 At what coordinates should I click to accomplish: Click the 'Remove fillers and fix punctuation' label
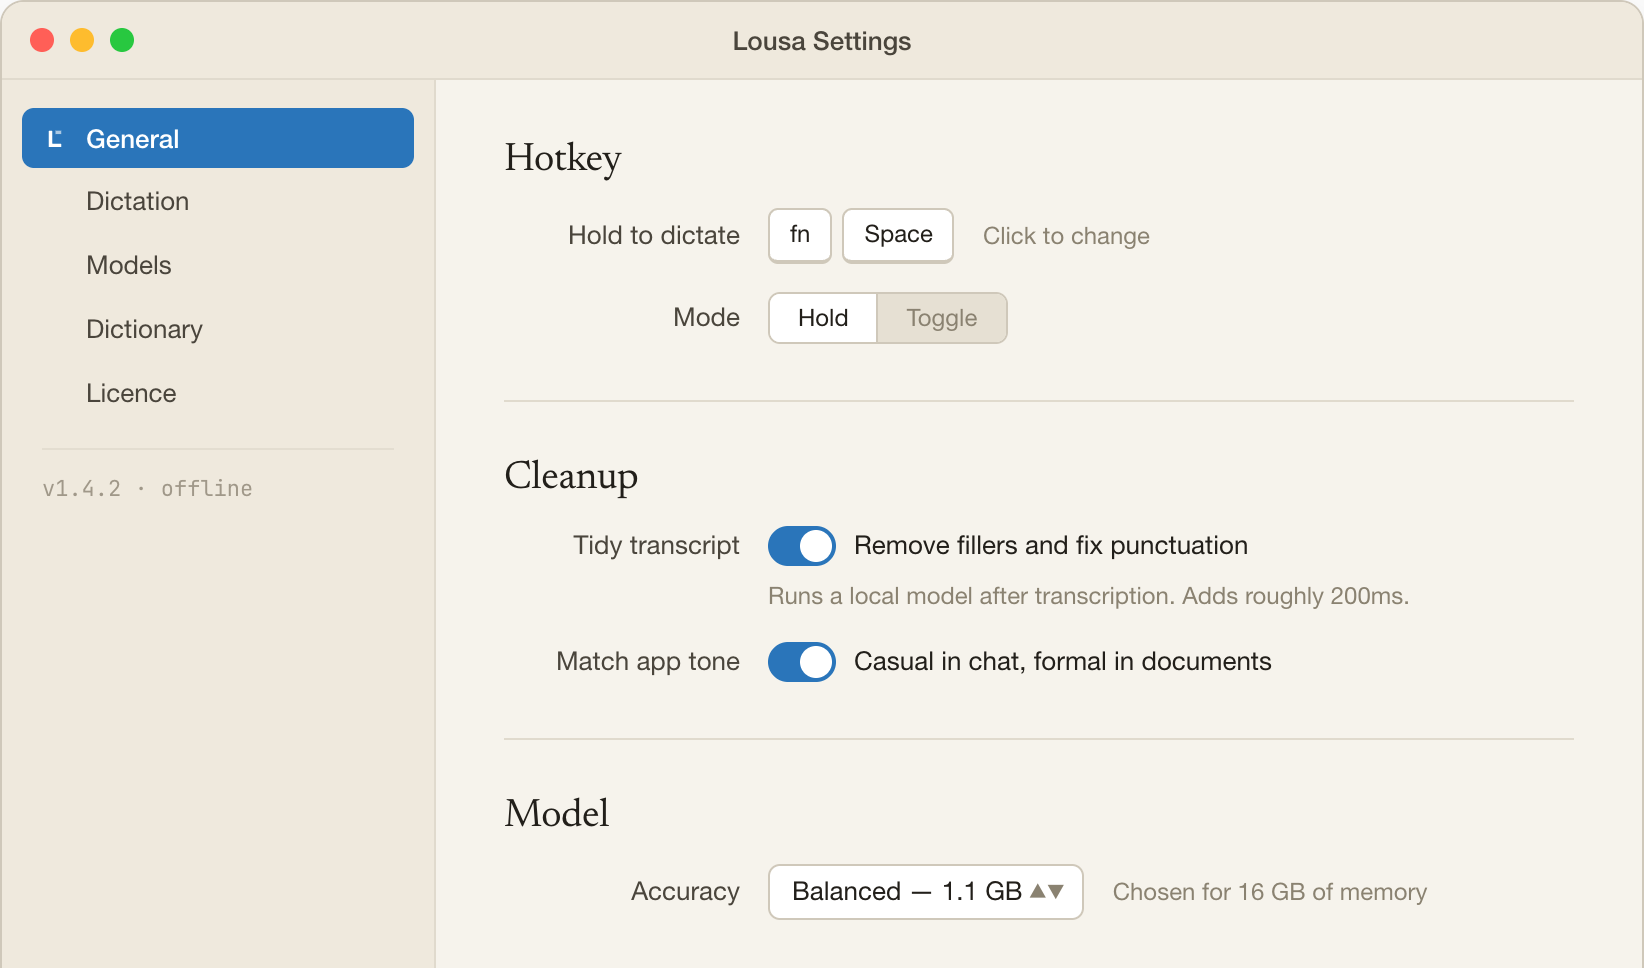[x=1051, y=545]
